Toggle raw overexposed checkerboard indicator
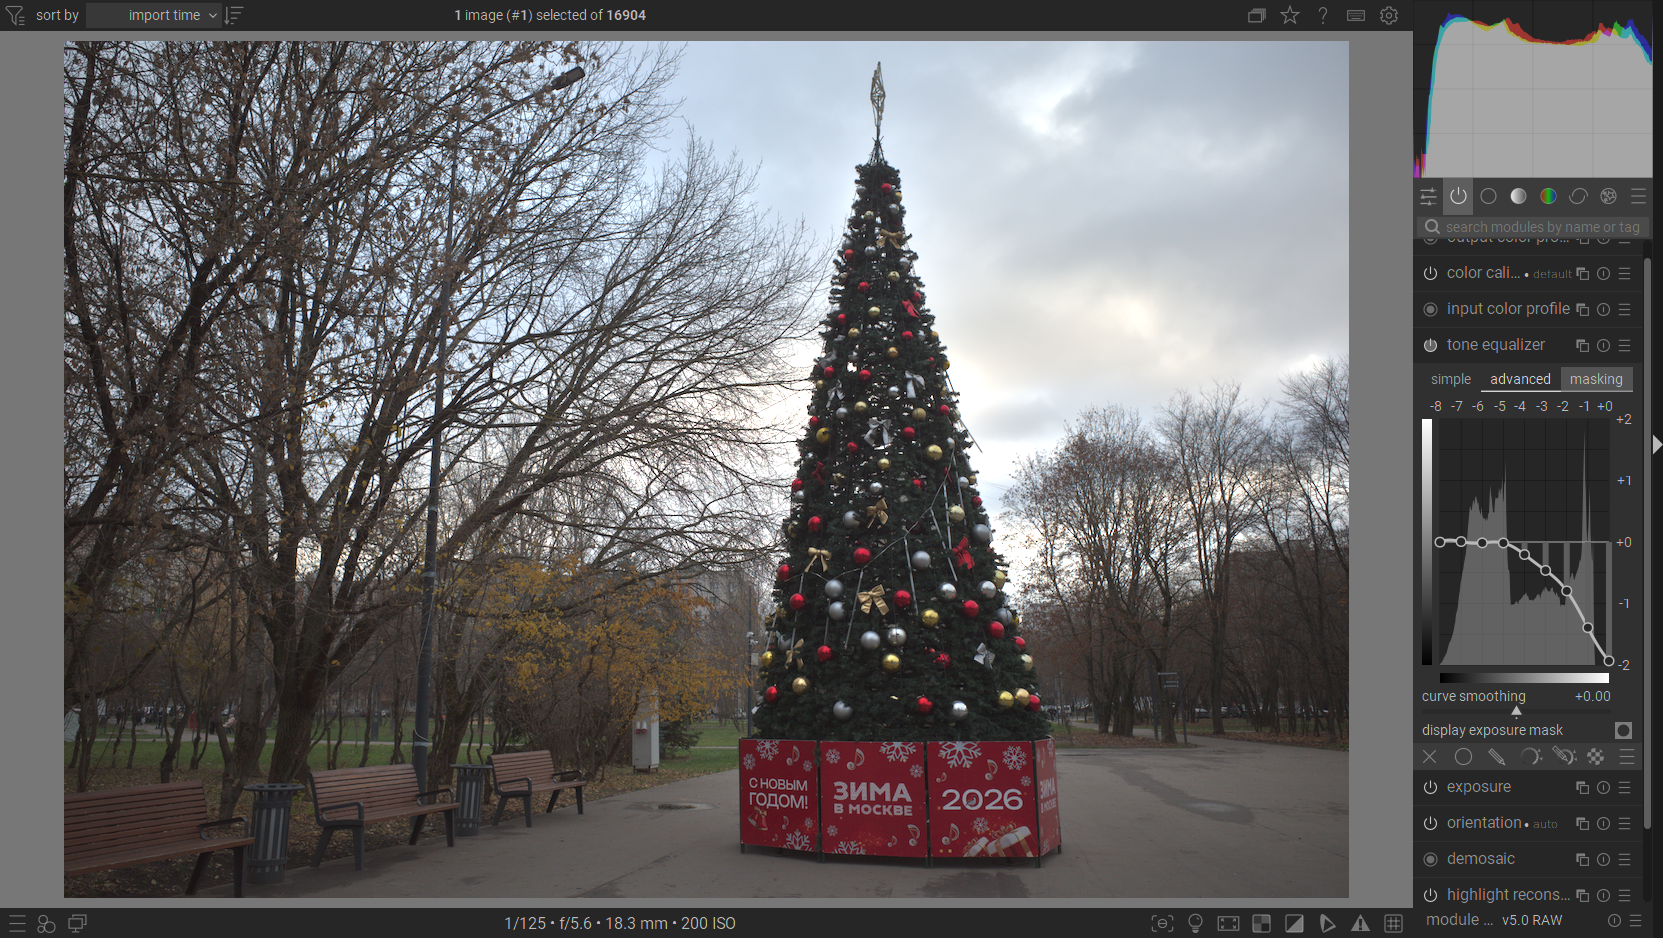This screenshot has width=1663, height=938. [1261, 923]
